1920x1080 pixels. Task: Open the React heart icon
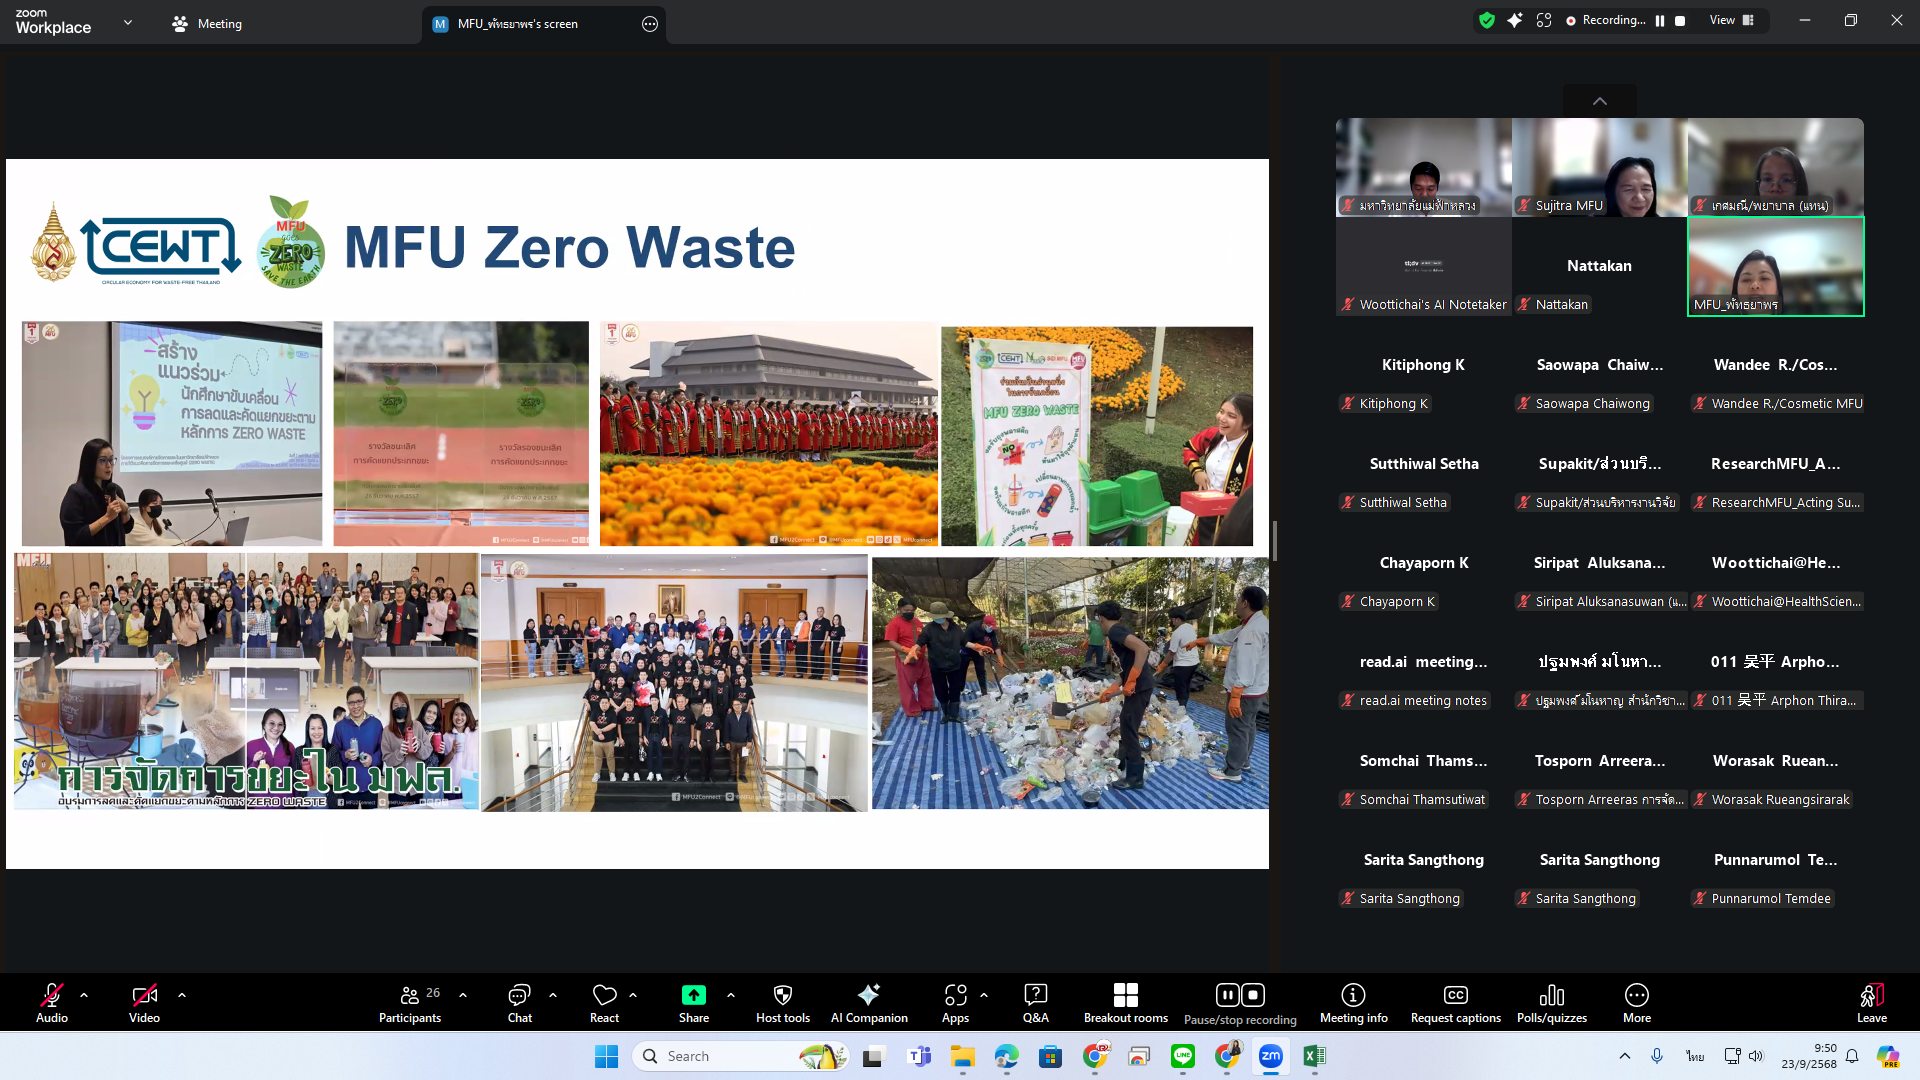pyautogui.click(x=604, y=995)
